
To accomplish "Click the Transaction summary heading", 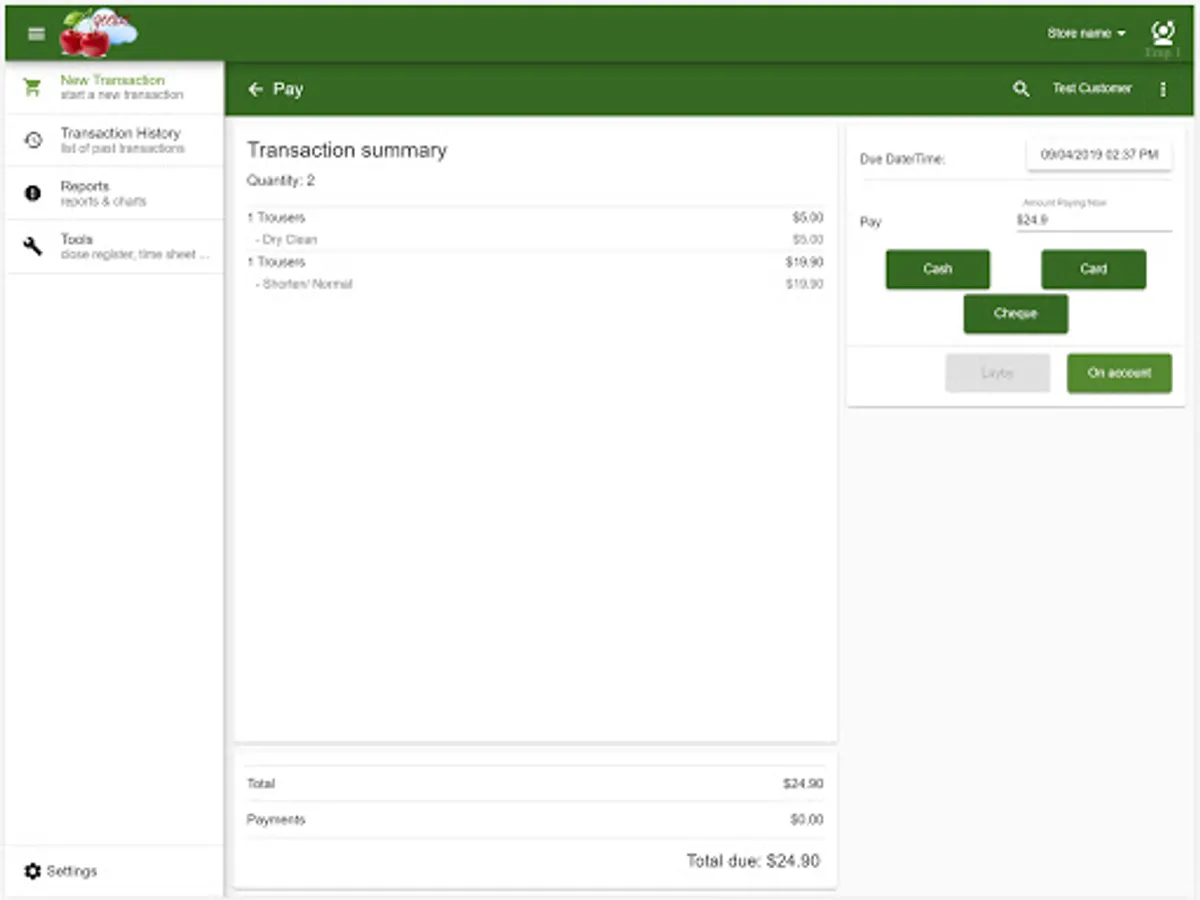I will tap(347, 150).
